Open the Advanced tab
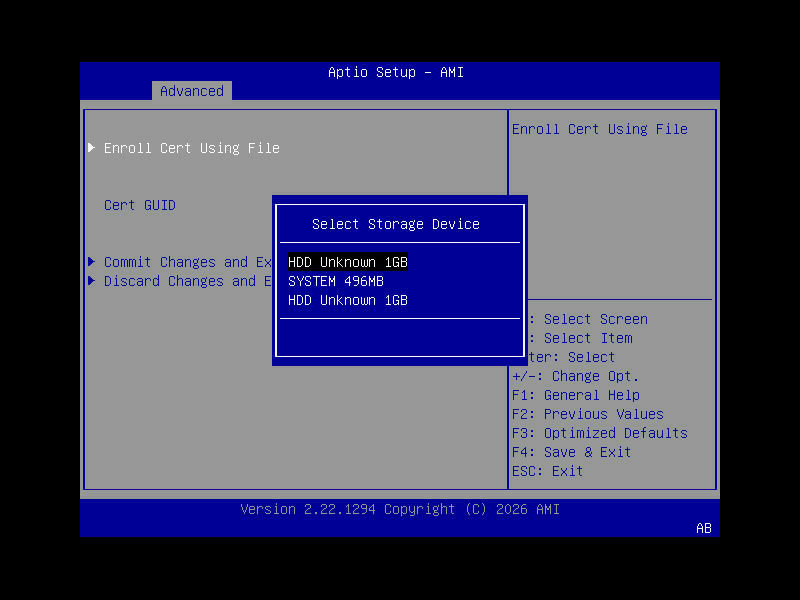The image size is (800, 600). point(192,91)
